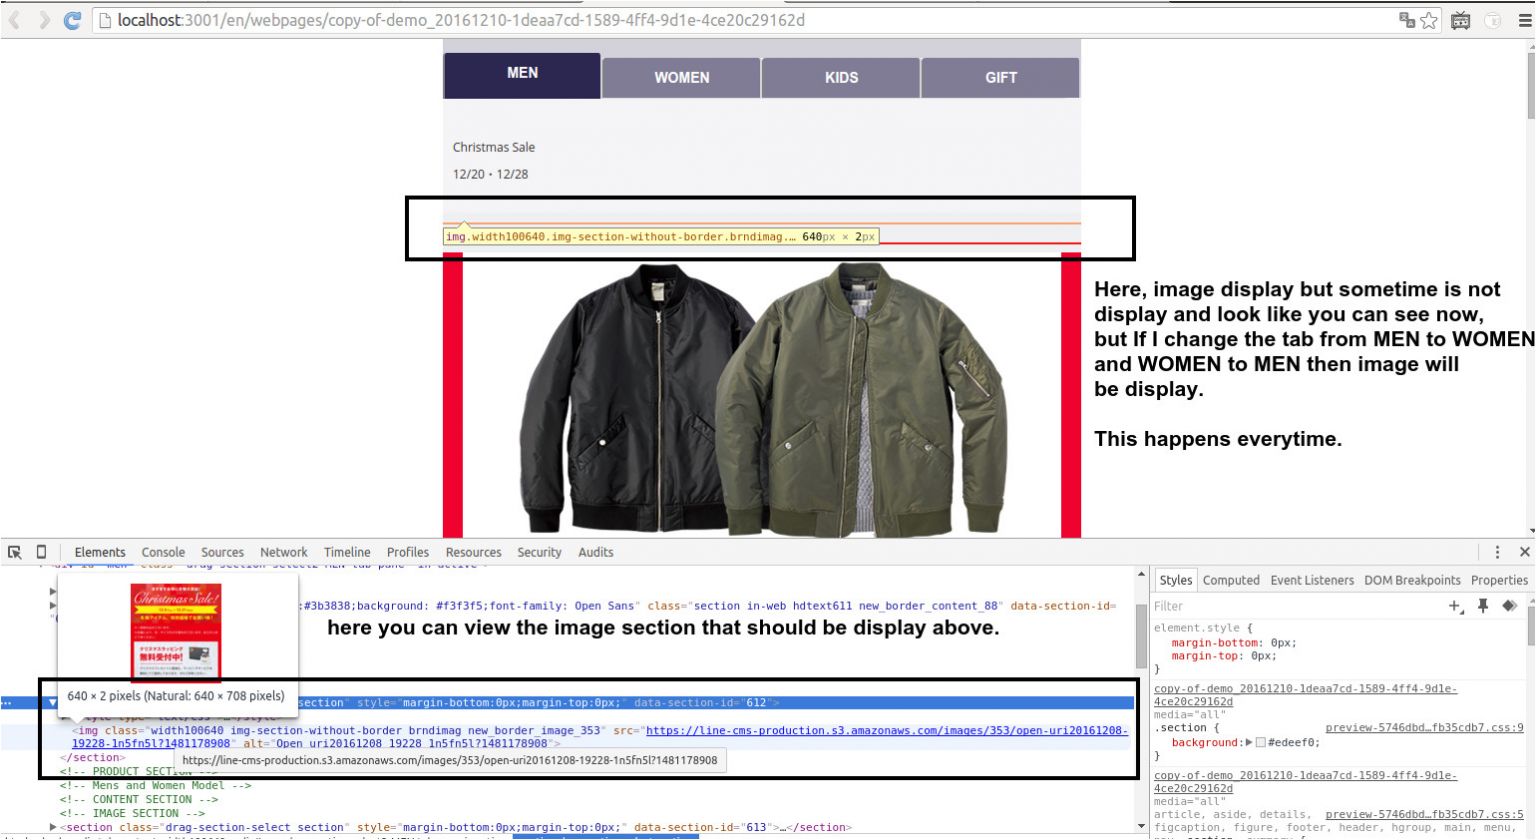Expand the section with data-section-id 613
The width and height of the screenshot is (1536, 840).
click(52, 827)
